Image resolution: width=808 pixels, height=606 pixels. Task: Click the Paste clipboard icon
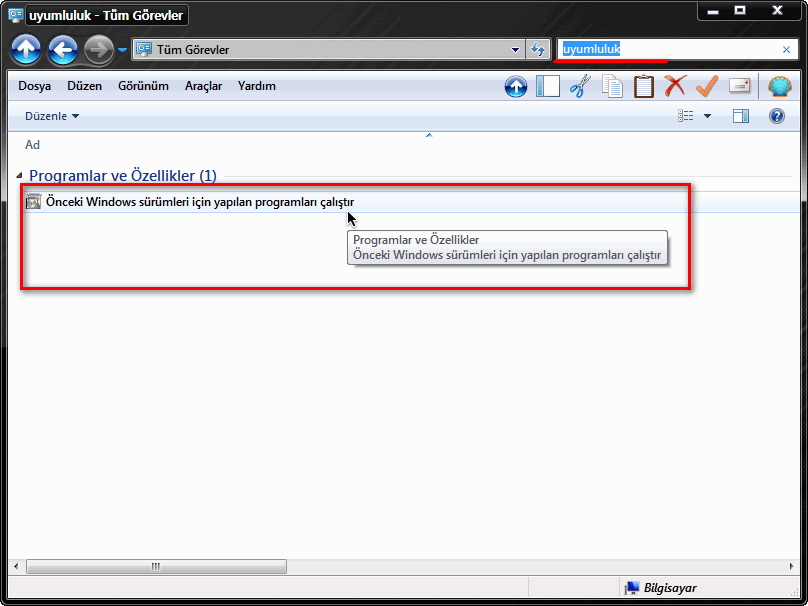tap(644, 86)
